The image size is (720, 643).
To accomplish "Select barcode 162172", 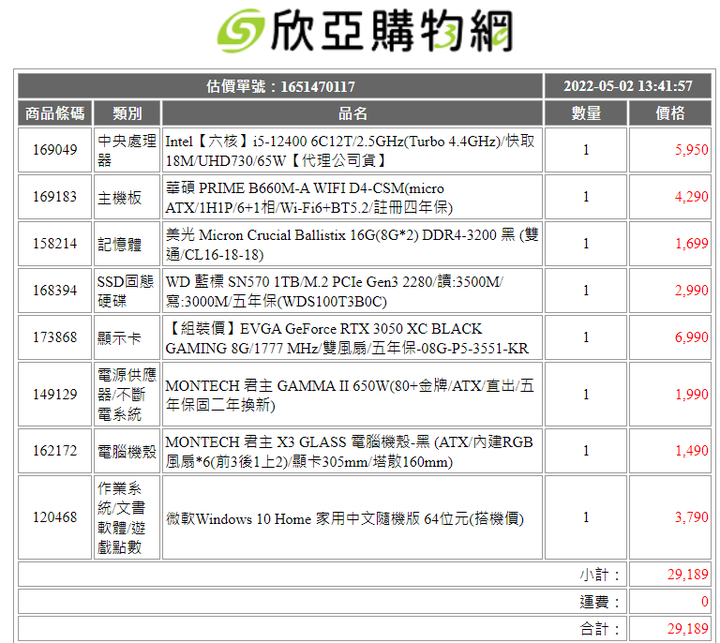I will 55,451.
